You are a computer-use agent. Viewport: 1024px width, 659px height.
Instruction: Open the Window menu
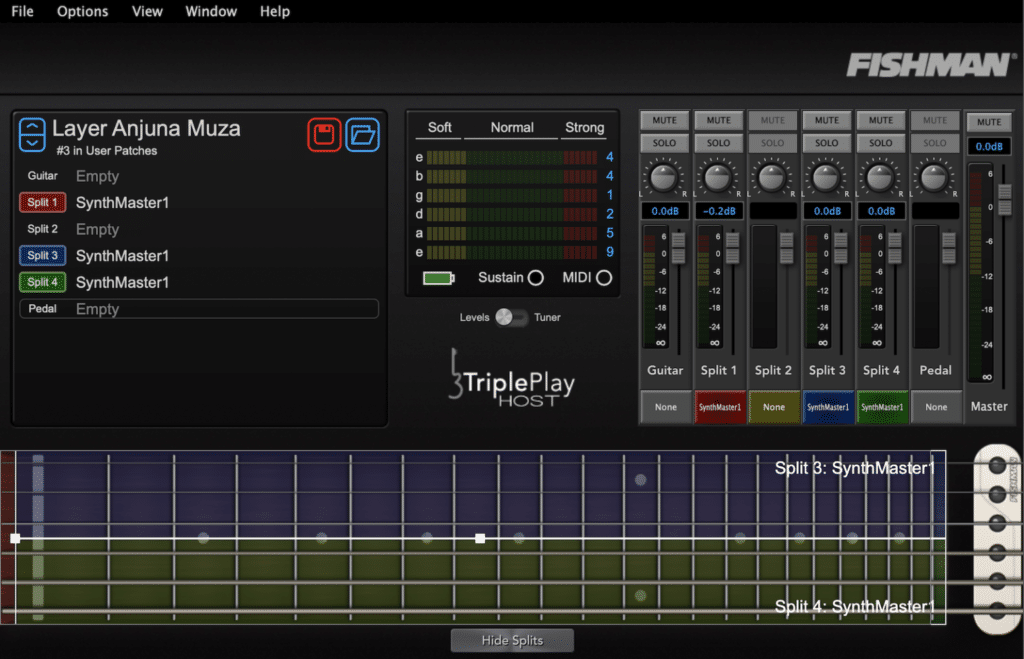211,11
